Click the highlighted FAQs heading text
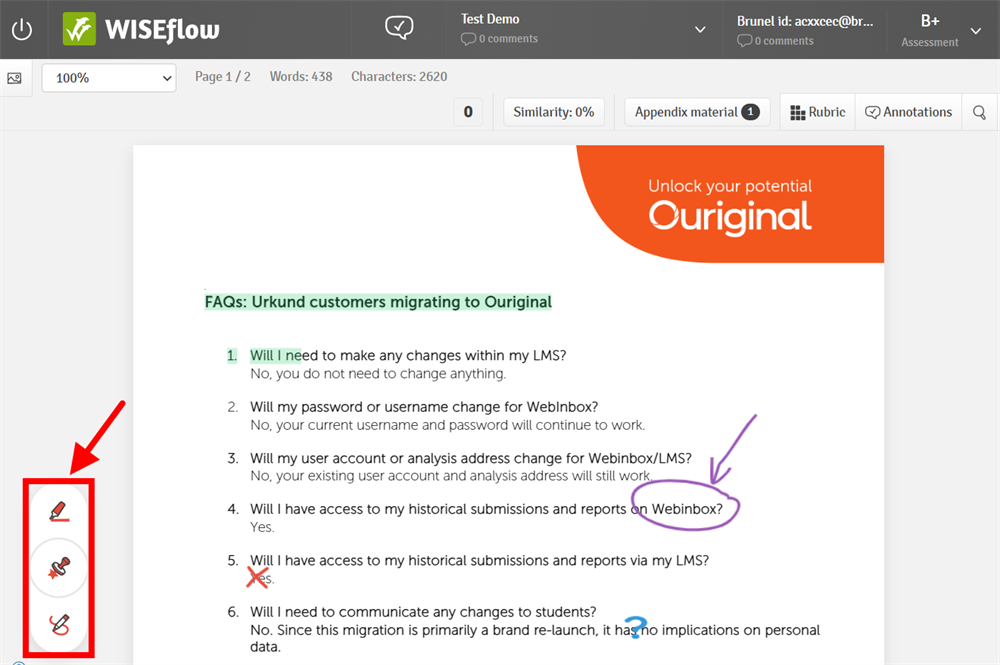This screenshot has width=1000, height=665. (378, 301)
